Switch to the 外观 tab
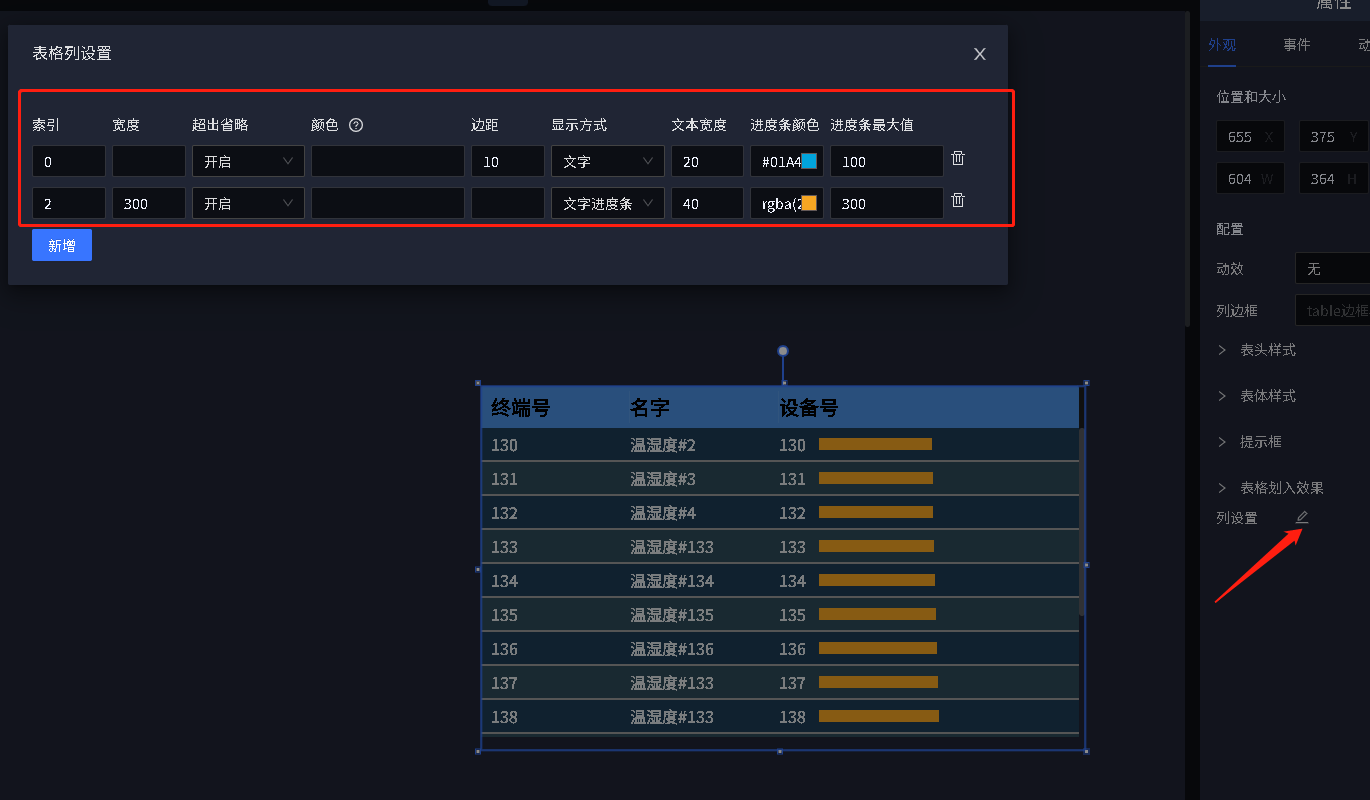Screen dimensions: 1370x800 (1222, 45)
